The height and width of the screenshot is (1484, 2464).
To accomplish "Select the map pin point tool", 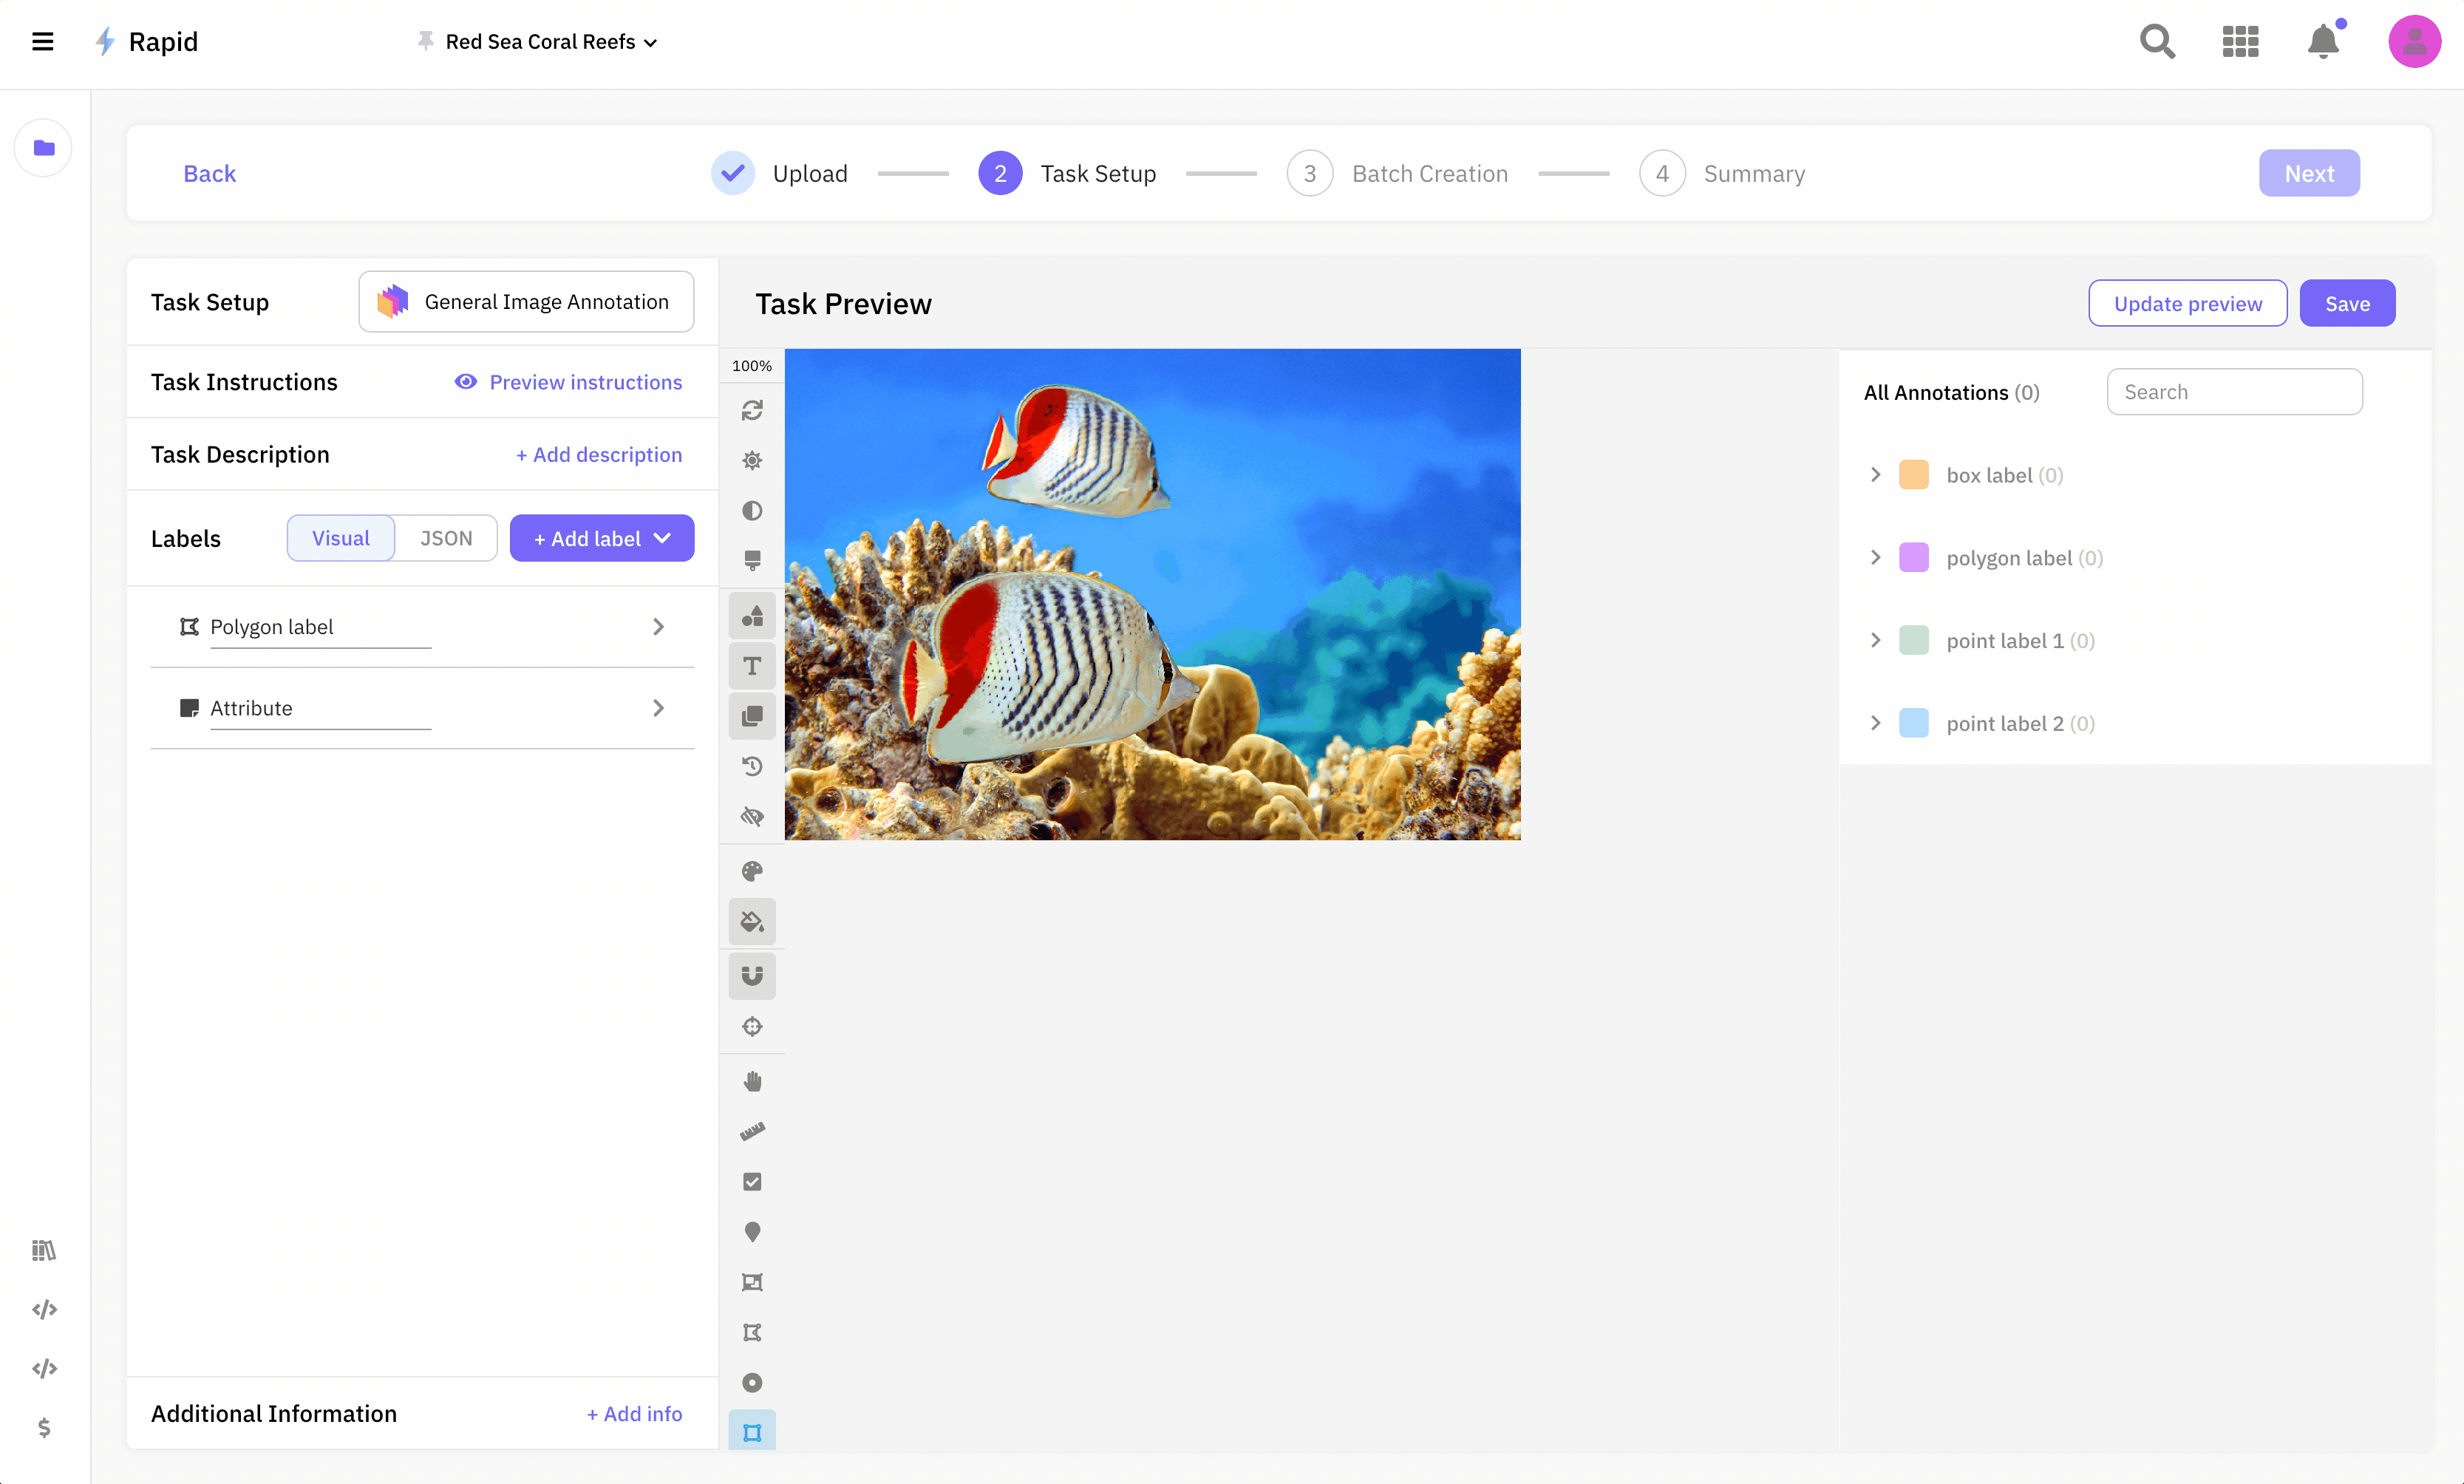I will point(752,1232).
